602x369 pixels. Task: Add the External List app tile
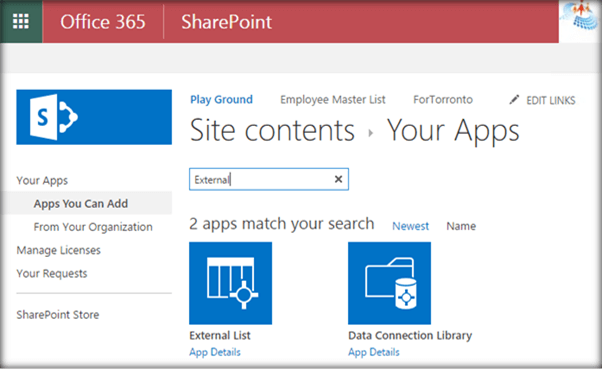click(230, 283)
